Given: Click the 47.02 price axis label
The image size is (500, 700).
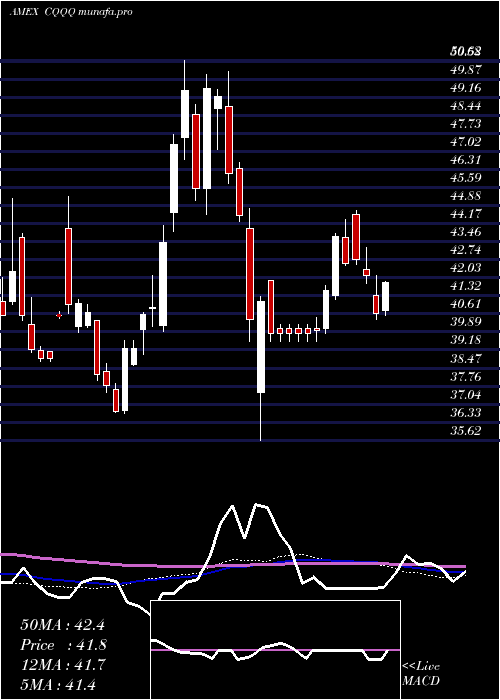Looking at the screenshot, I should [466, 142].
